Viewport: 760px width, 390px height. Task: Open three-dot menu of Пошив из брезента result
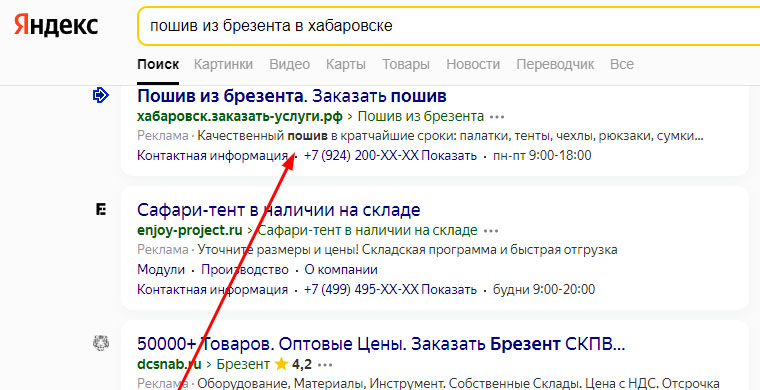coord(497,117)
